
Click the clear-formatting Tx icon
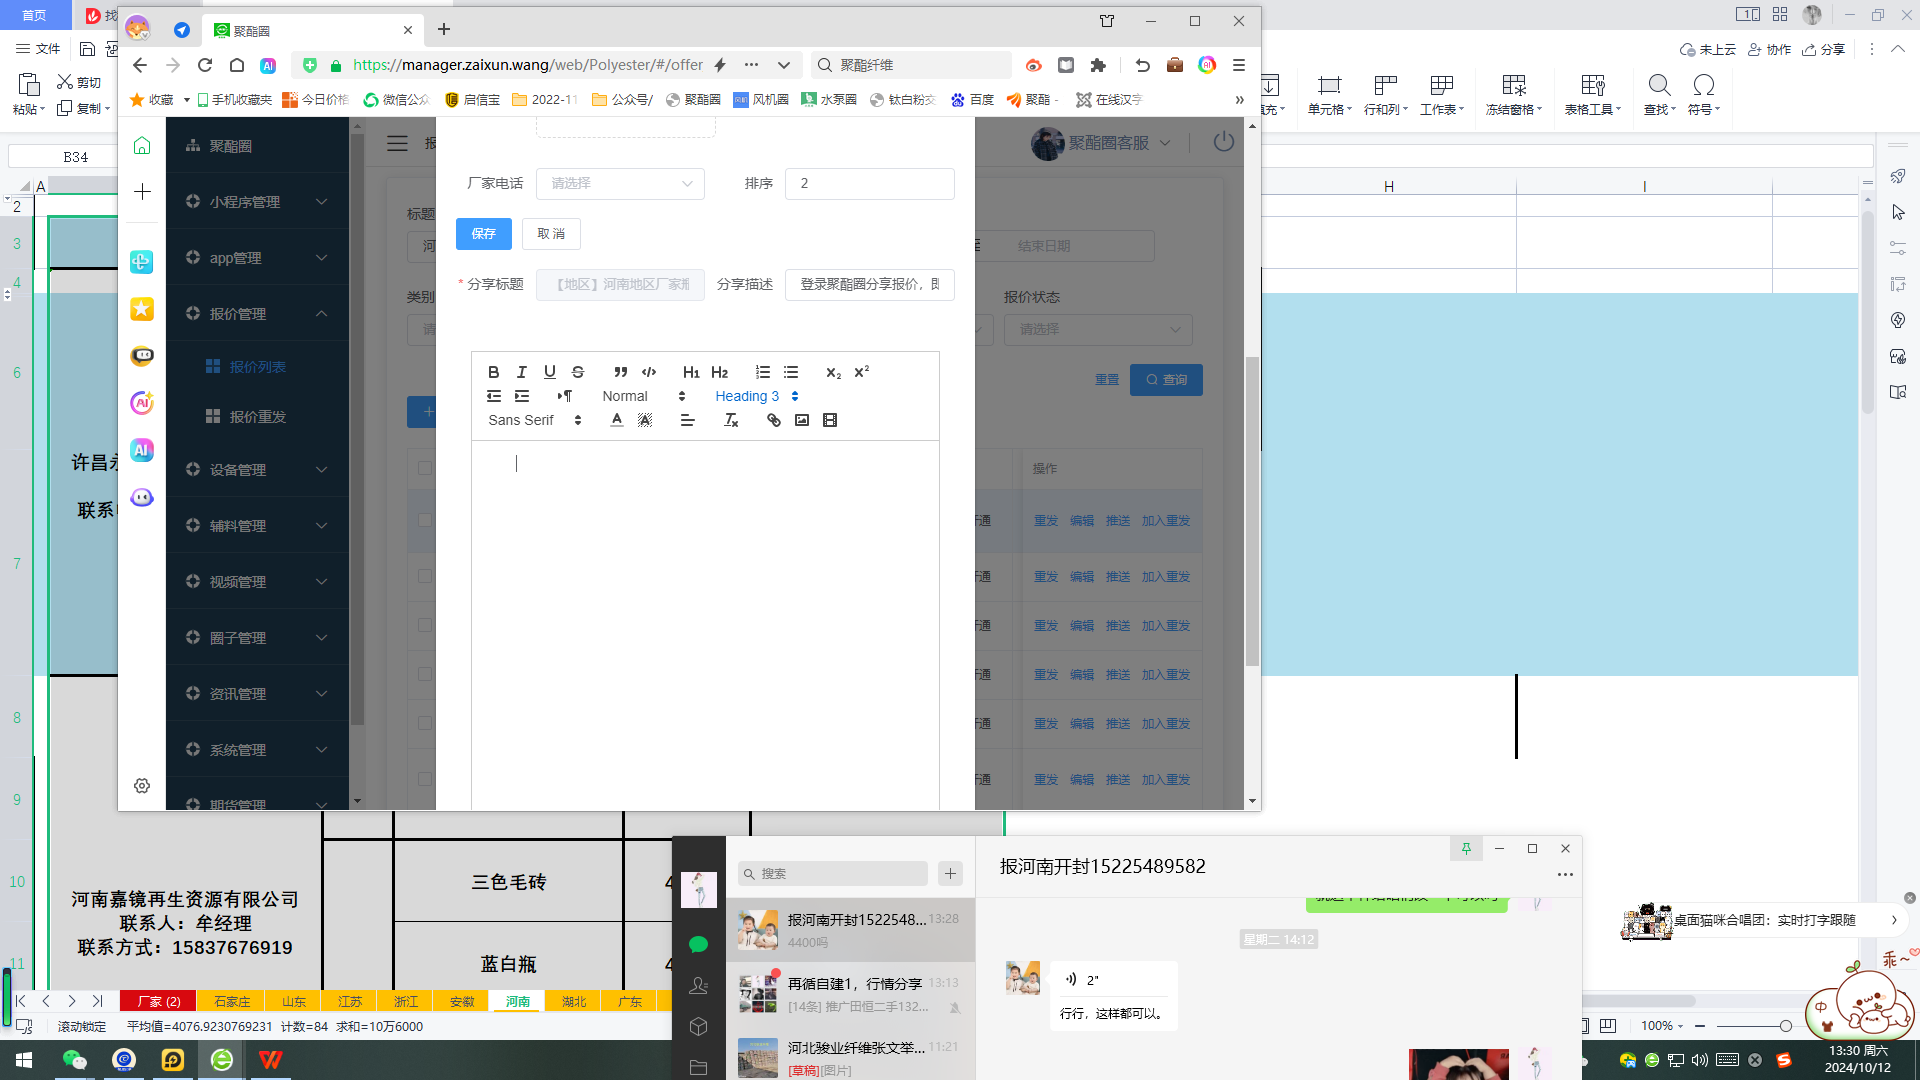[x=731, y=420]
